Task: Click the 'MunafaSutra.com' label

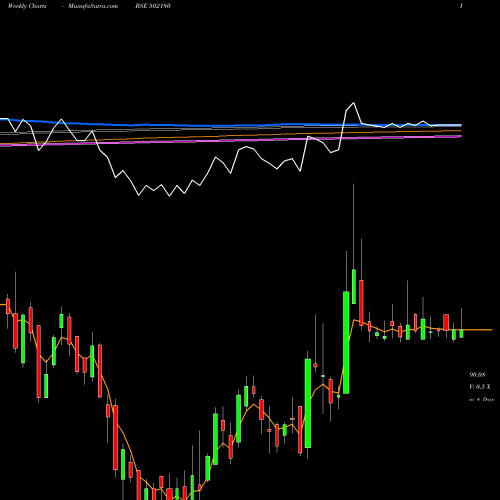Action: (x=93, y=6)
